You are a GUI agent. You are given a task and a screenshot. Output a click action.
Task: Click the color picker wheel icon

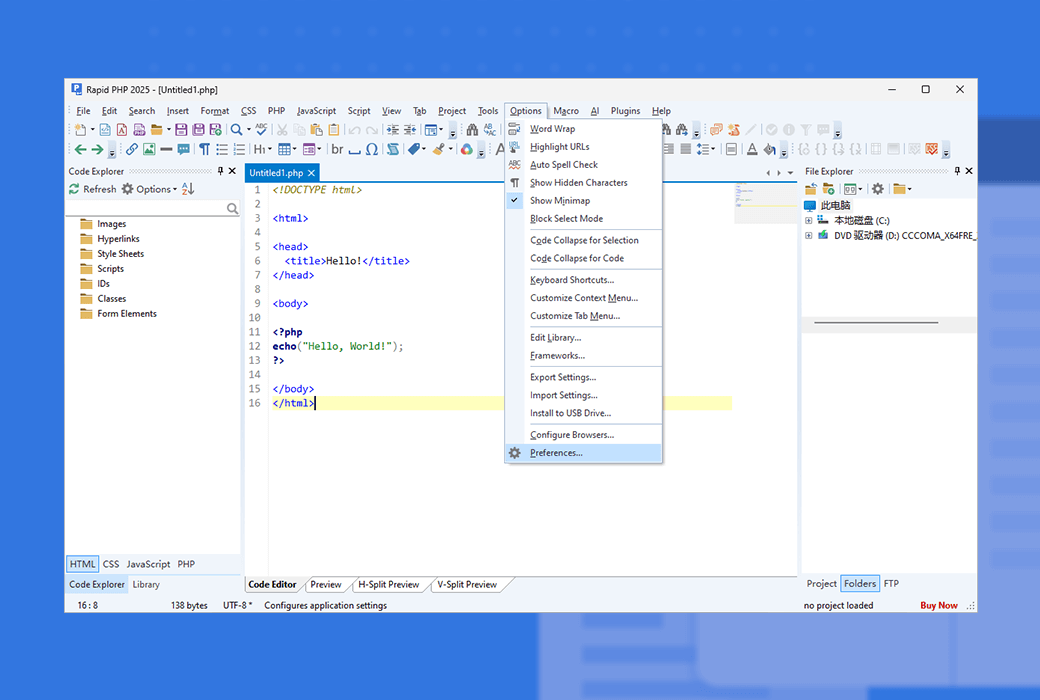[x=467, y=149]
